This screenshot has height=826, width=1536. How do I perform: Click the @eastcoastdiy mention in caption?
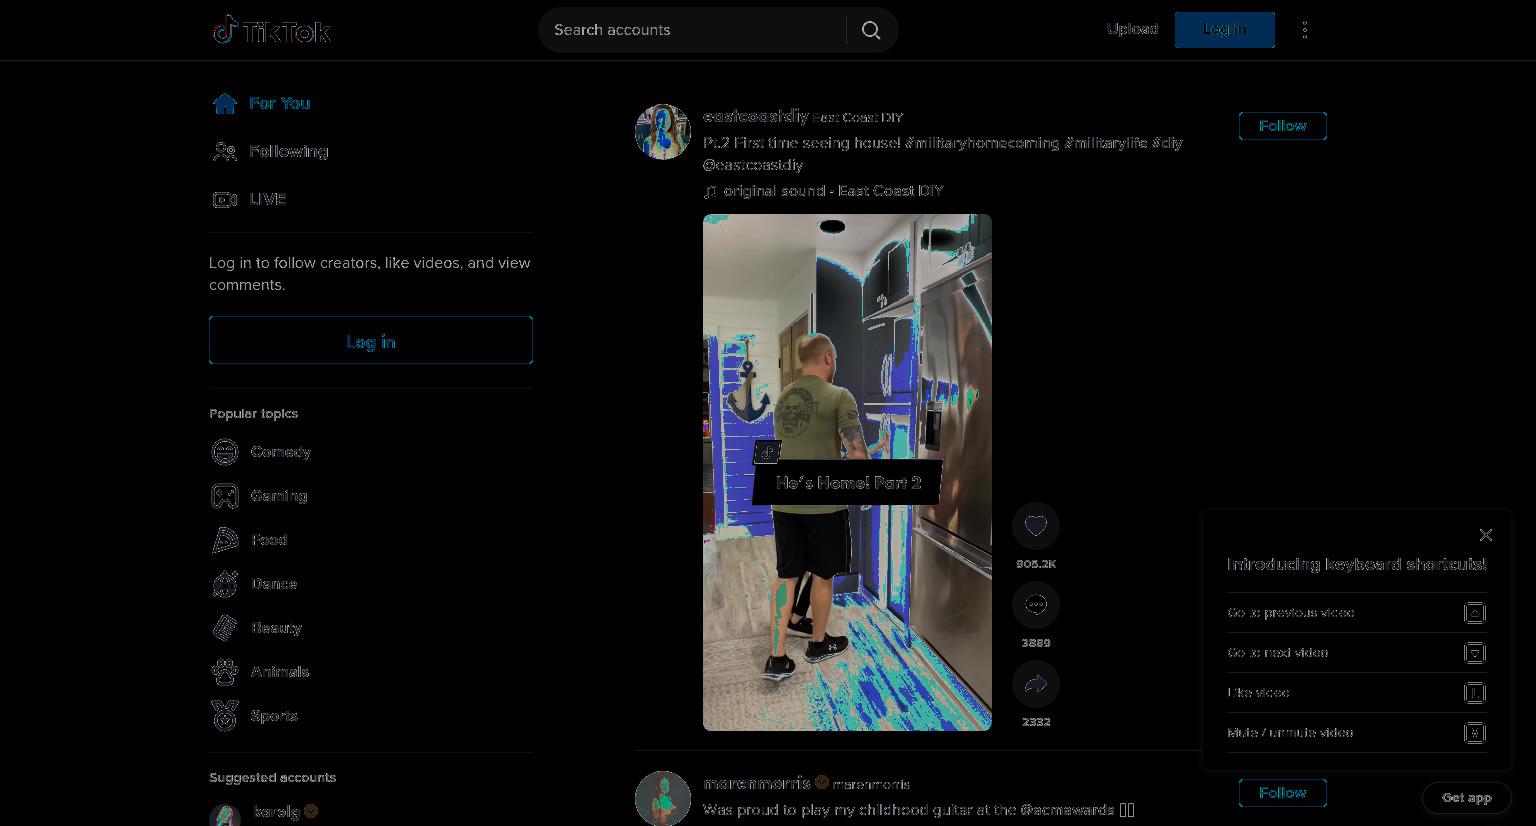coord(753,165)
